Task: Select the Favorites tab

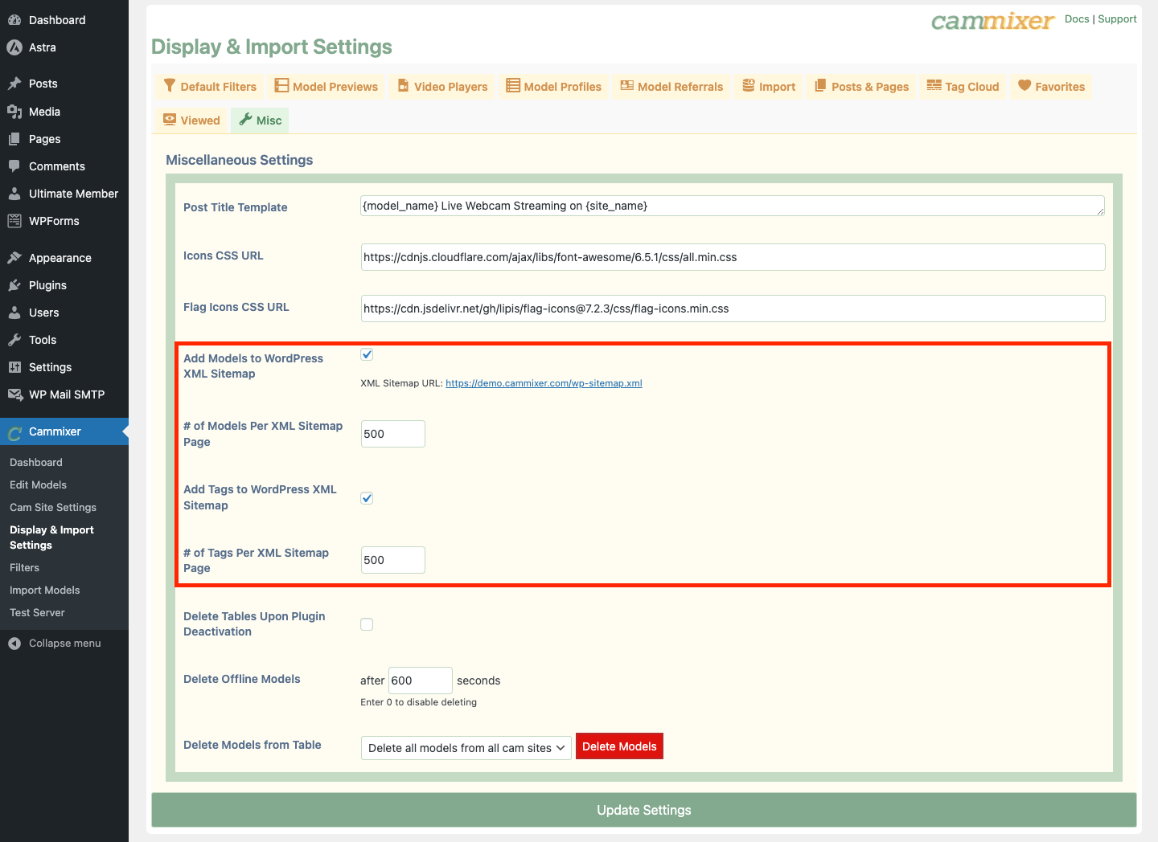Action: [1052, 86]
